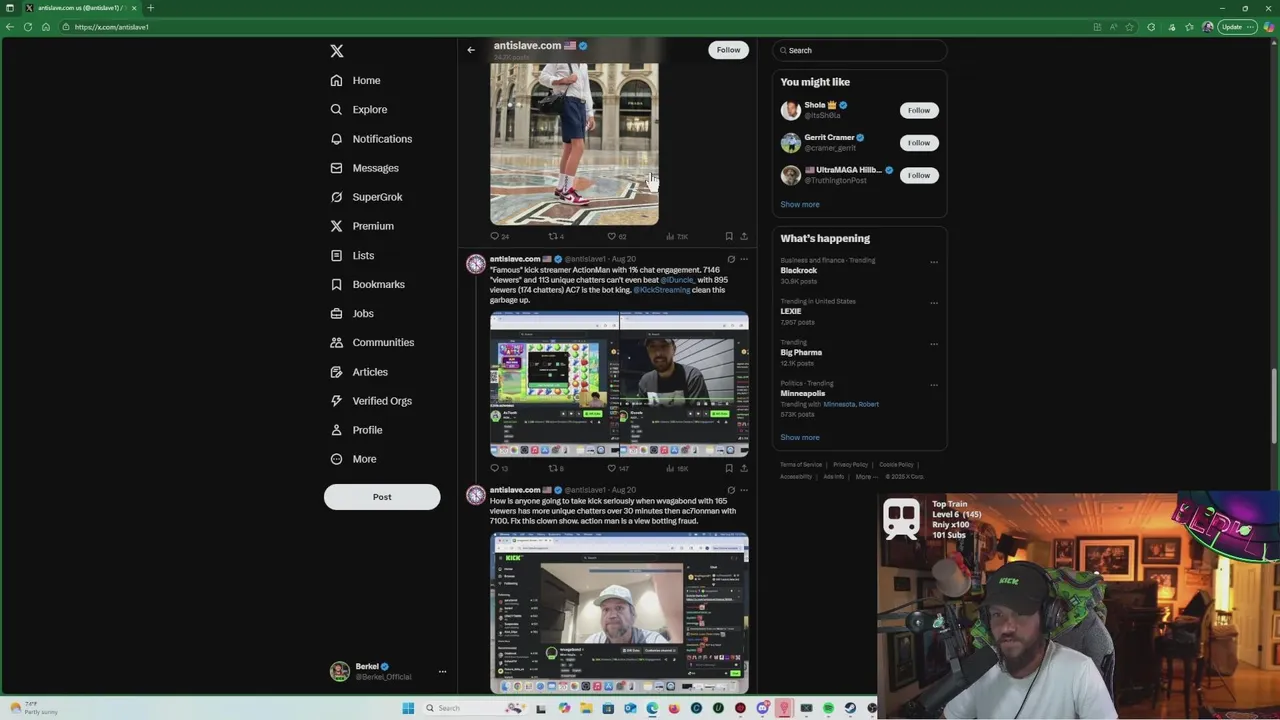
Task: Reload the page in the browser
Action: [x=28, y=27]
